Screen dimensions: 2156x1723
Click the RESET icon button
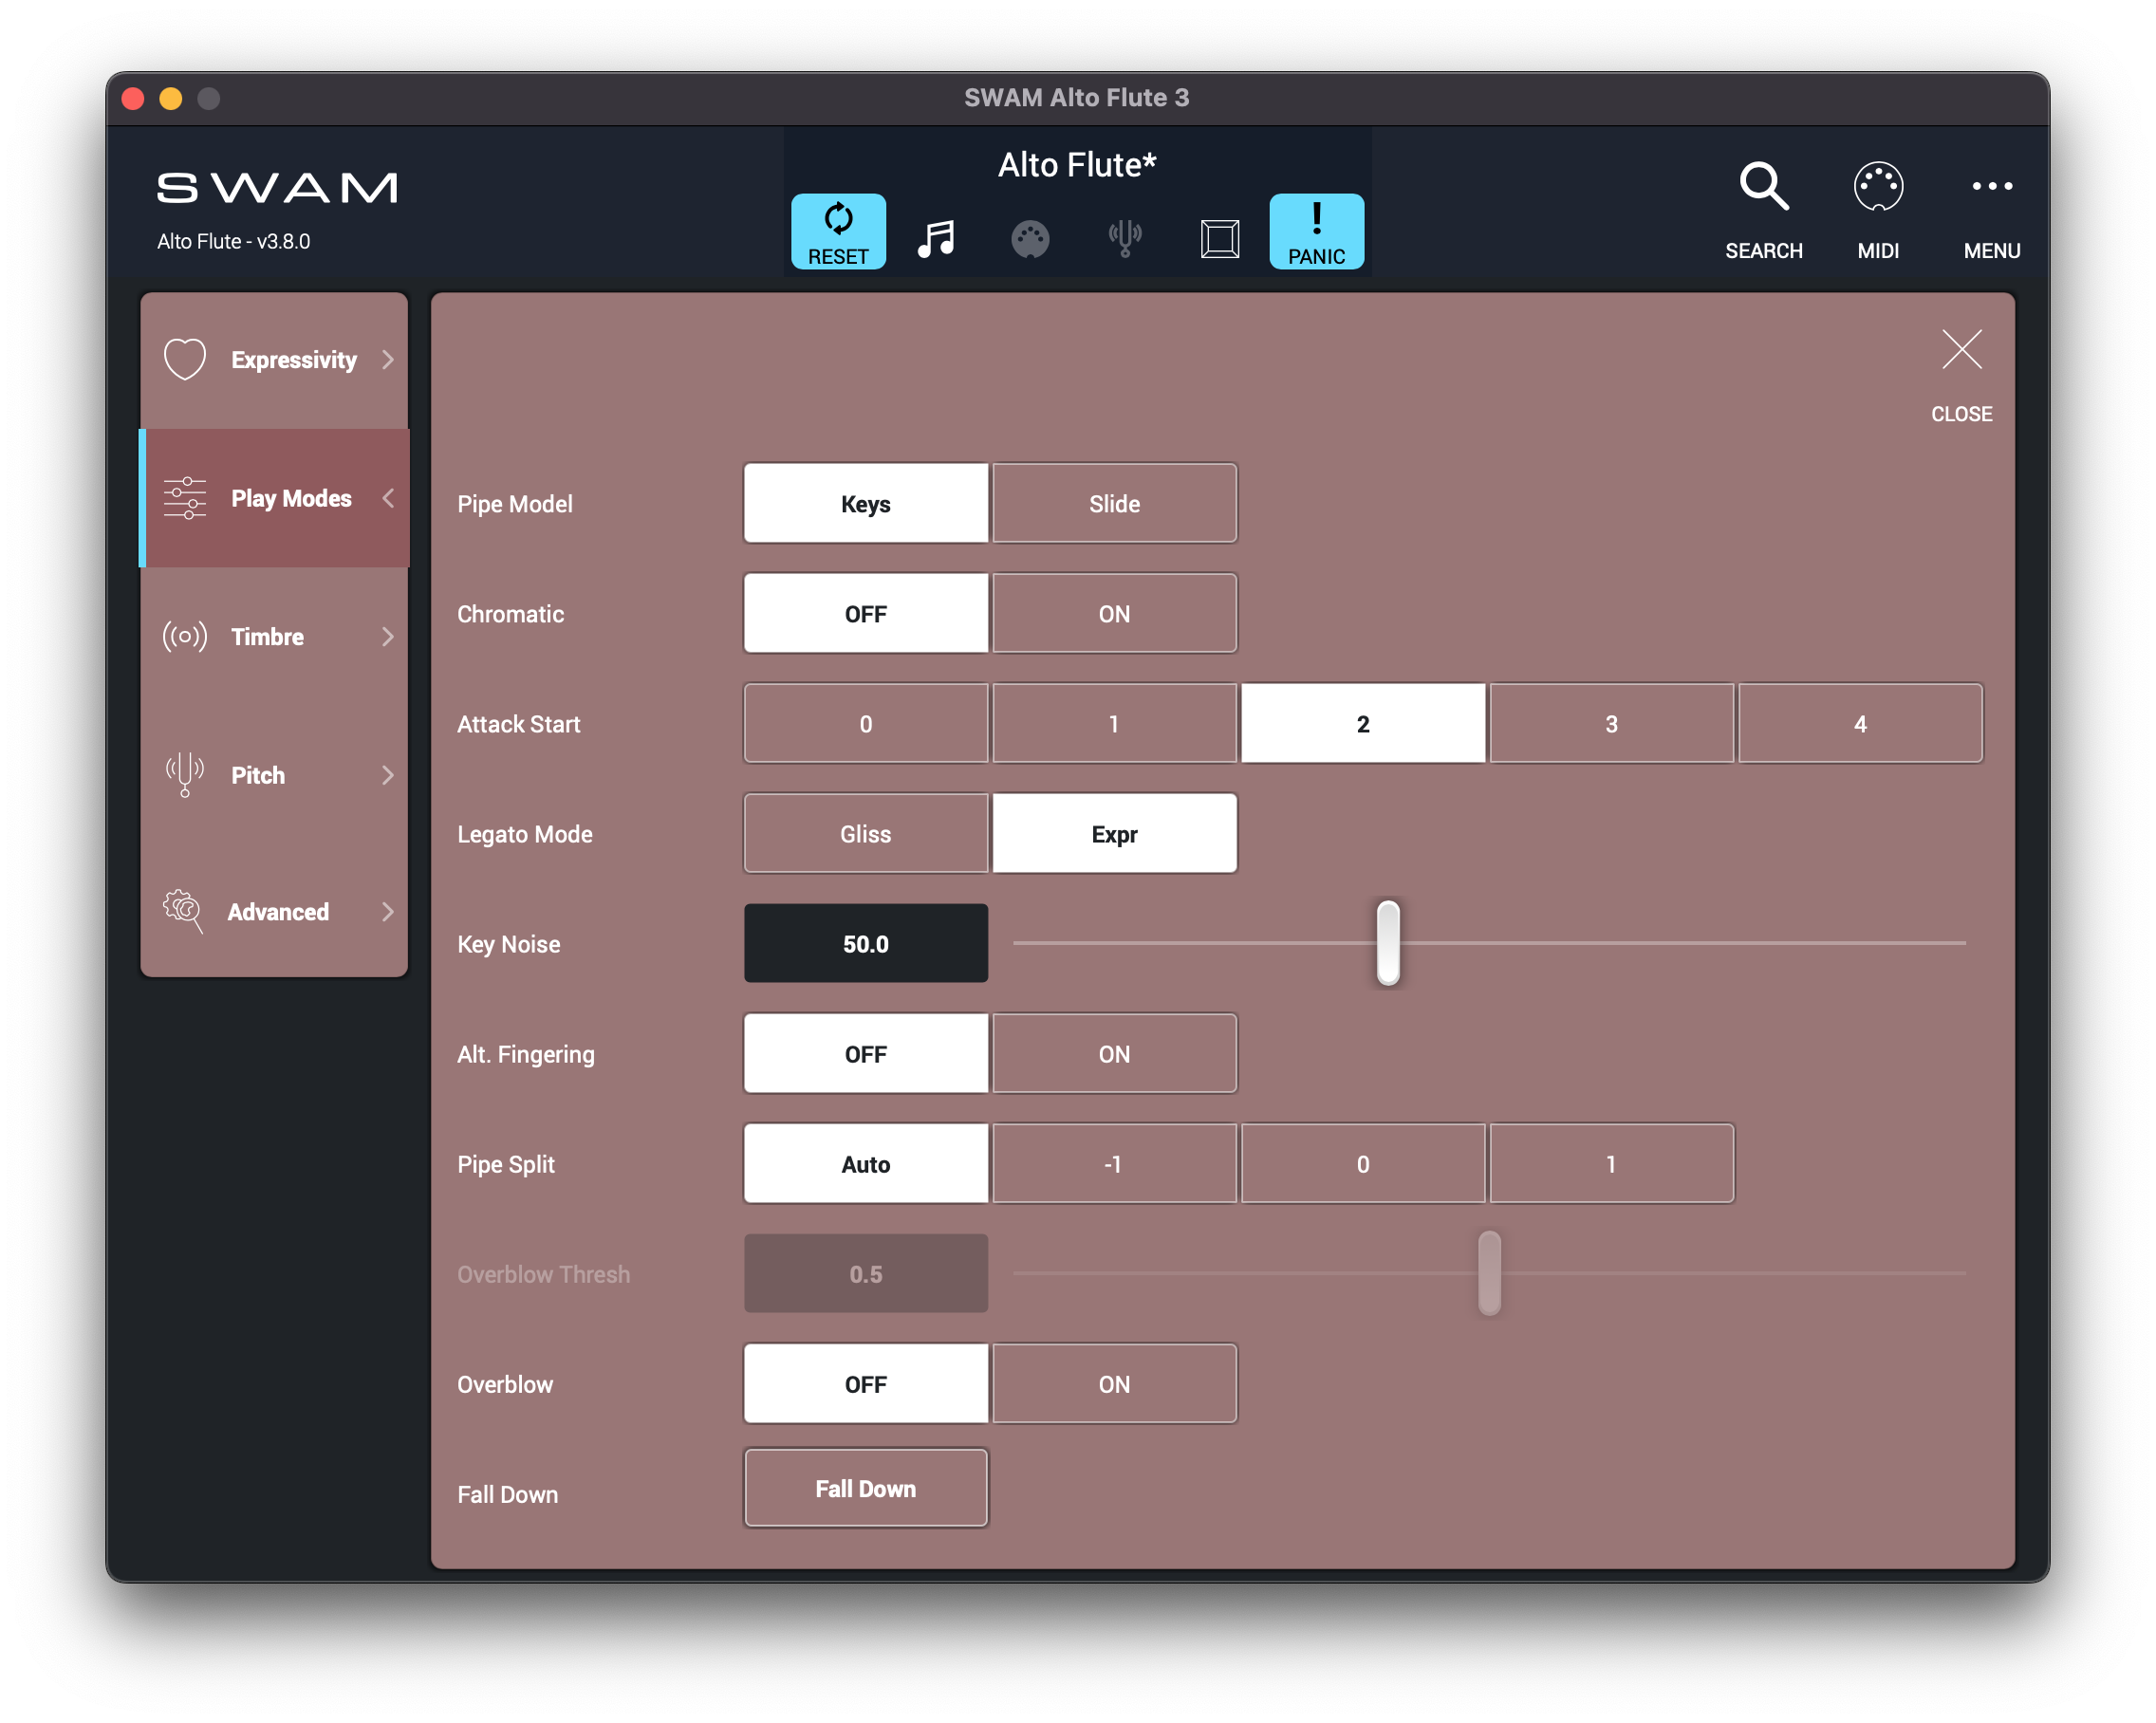point(838,231)
